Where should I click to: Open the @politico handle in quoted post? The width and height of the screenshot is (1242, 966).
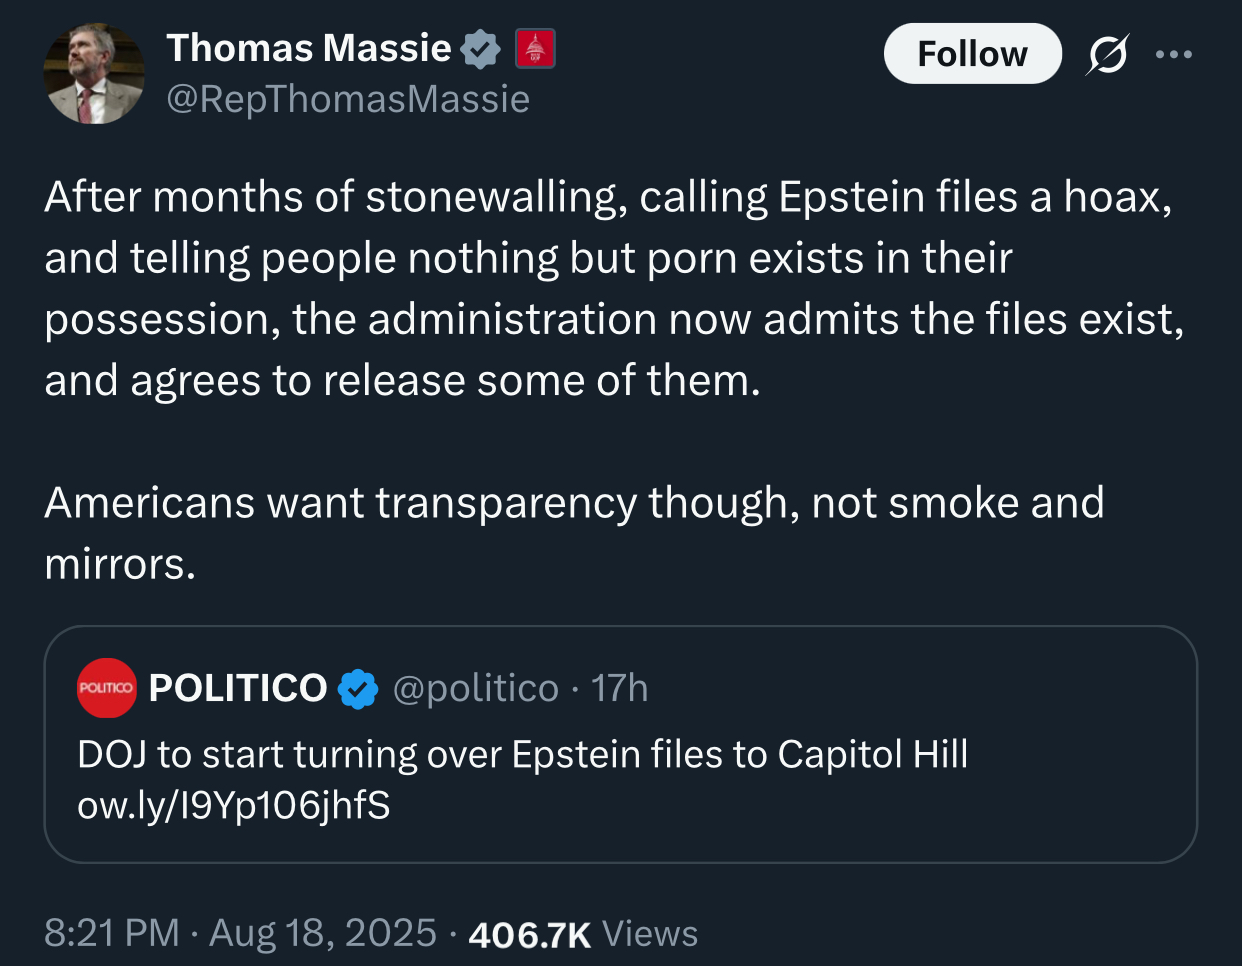(x=475, y=689)
